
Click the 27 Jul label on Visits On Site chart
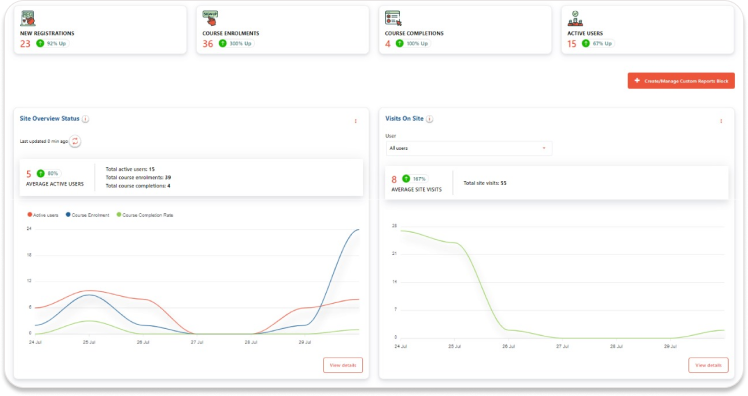tap(562, 346)
